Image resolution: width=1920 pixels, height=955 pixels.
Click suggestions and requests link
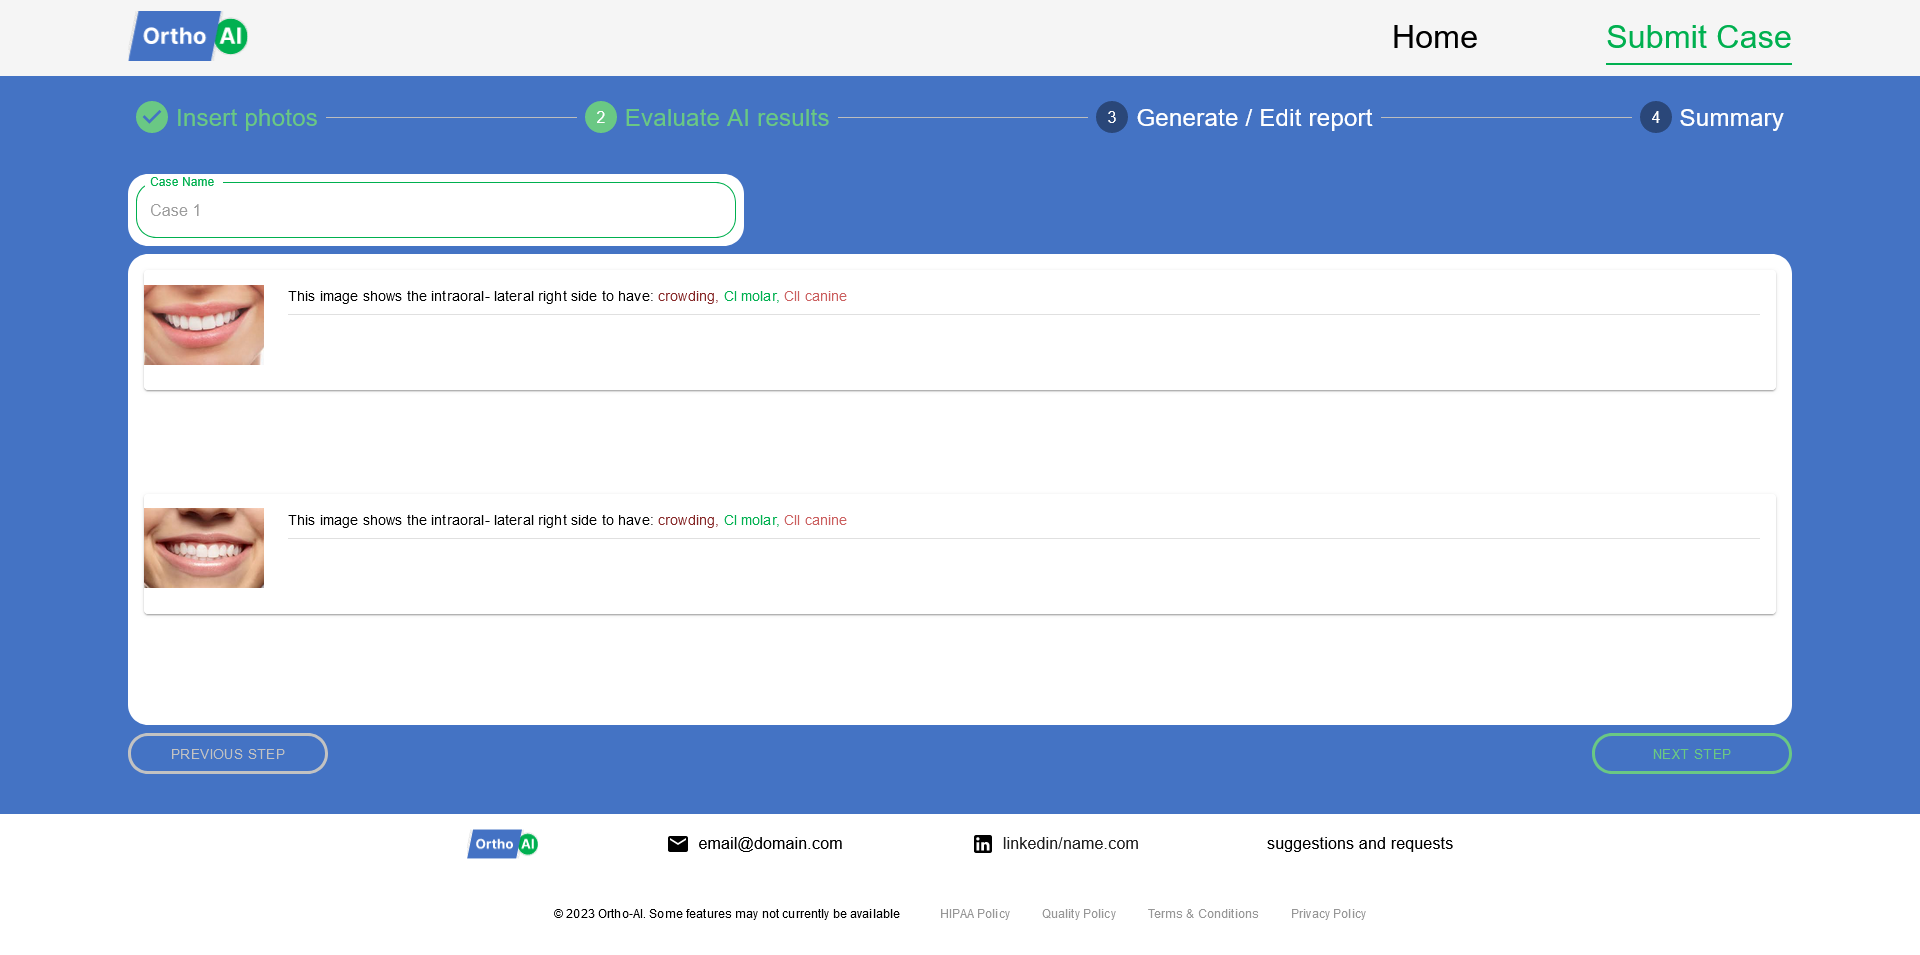1359,844
